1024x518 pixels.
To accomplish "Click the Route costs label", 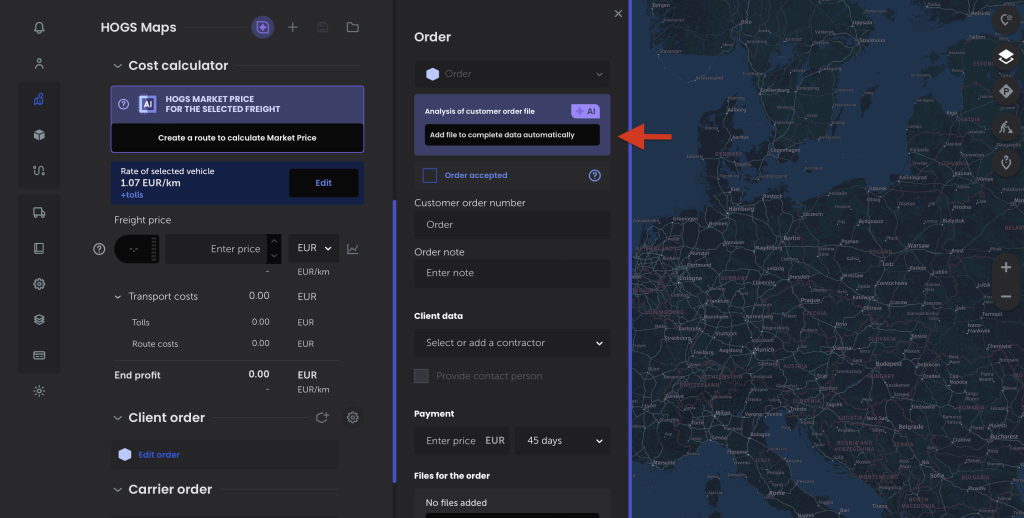I will [155, 344].
